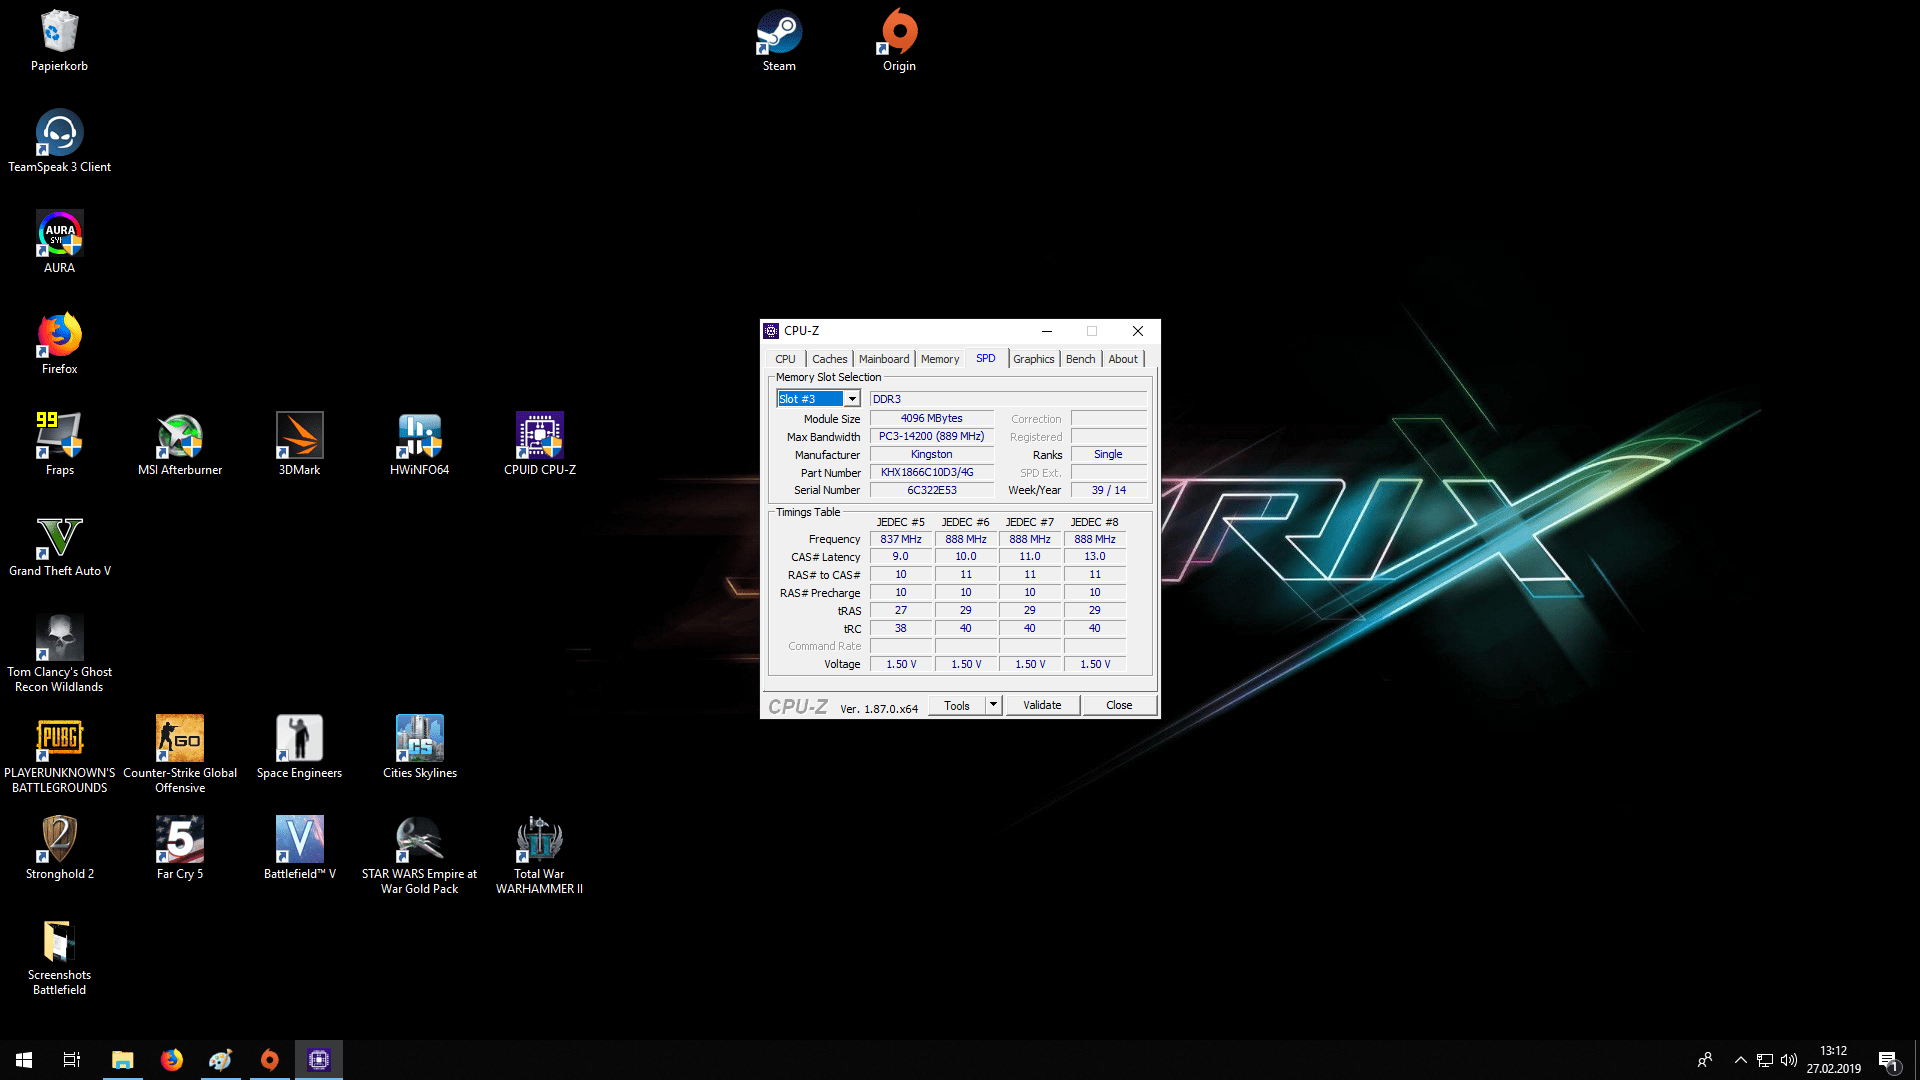The height and width of the screenshot is (1080, 1920).
Task: Switch to the Memory tab
Action: pos(940,359)
